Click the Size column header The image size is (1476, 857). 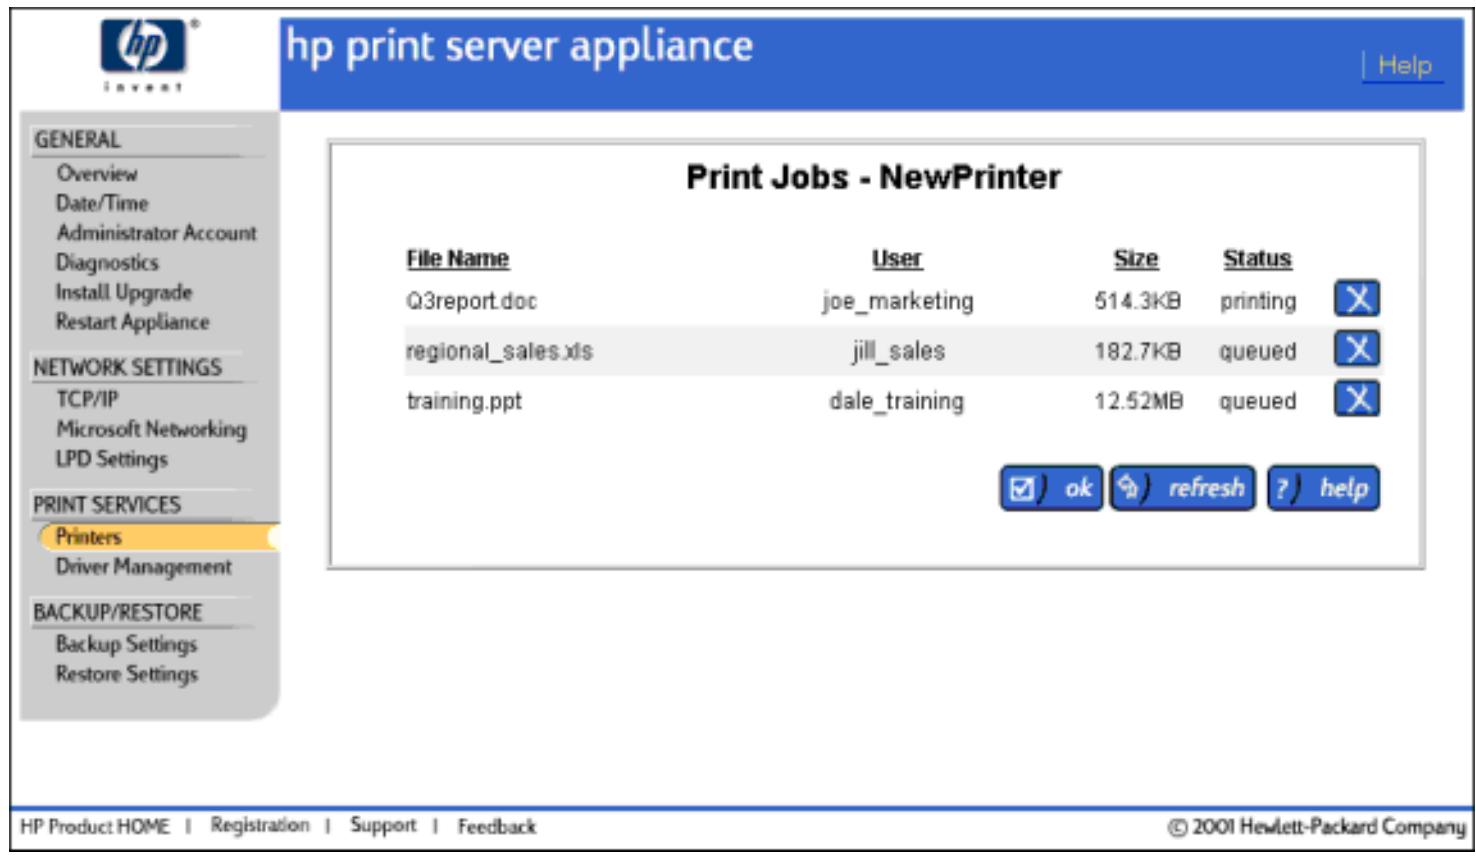[x=1136, y=259]
